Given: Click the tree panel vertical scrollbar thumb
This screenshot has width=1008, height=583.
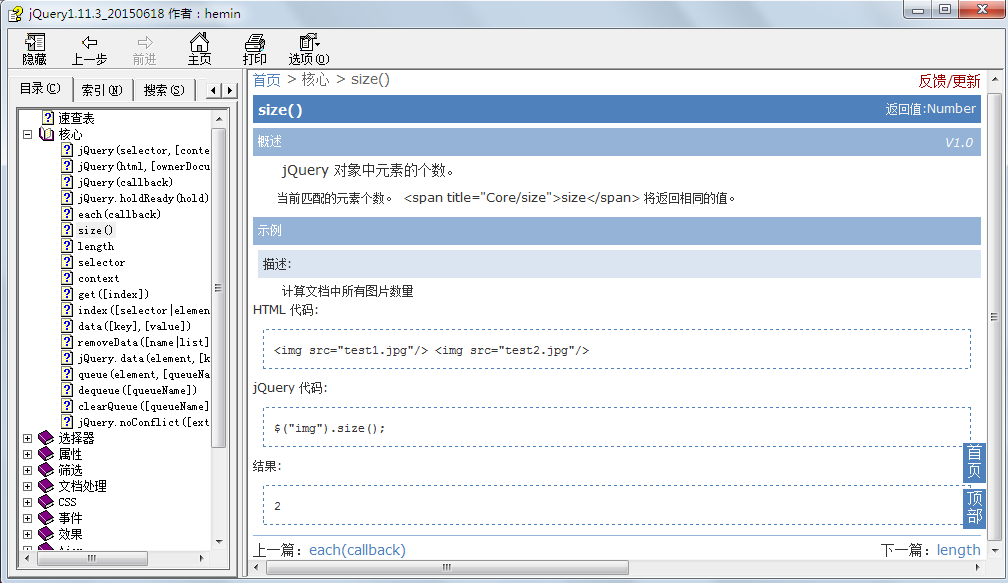Looking at the screenshot, I should pyautogui.click(x=219, y=287).
